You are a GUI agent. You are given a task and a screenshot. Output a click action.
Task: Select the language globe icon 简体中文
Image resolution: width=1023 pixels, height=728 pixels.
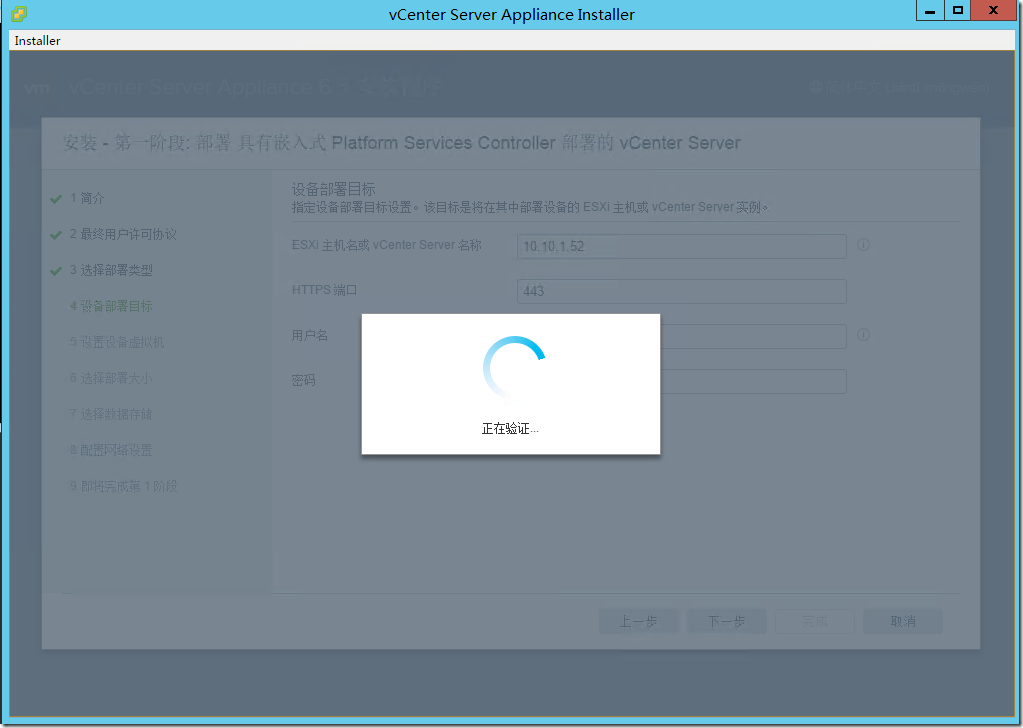816,87
